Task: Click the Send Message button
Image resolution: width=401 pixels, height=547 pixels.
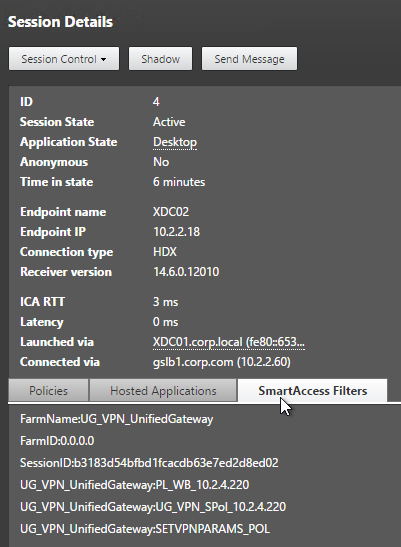Action: [249, 59]
